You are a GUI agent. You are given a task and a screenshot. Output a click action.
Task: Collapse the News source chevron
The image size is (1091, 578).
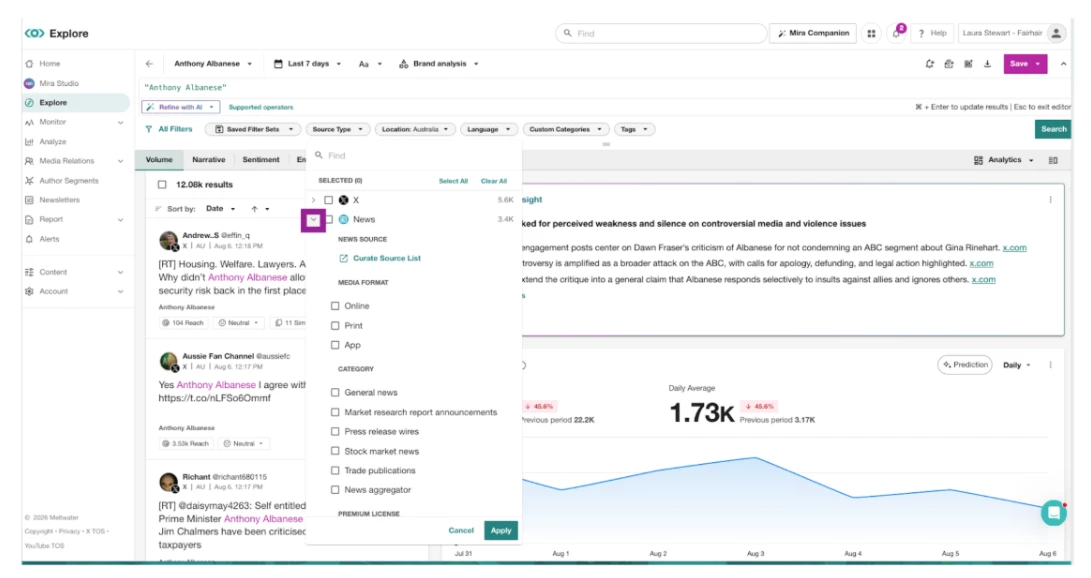point(313,220)
